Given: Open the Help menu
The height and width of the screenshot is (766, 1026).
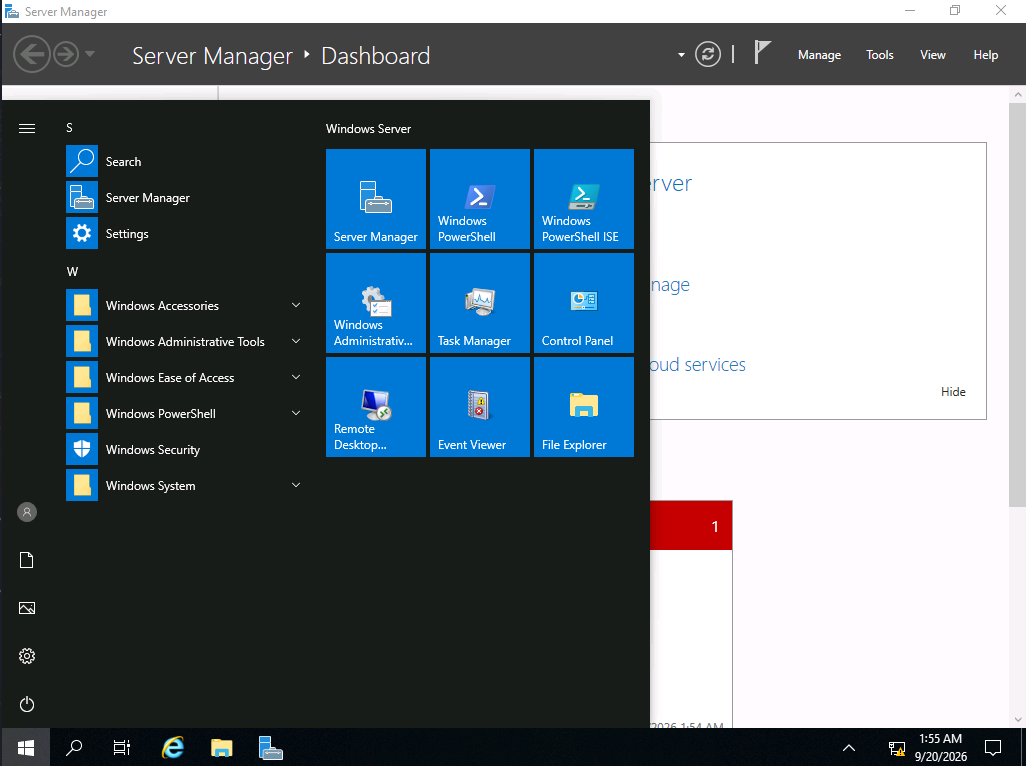Looking at the screenshot, I should 985,55.
